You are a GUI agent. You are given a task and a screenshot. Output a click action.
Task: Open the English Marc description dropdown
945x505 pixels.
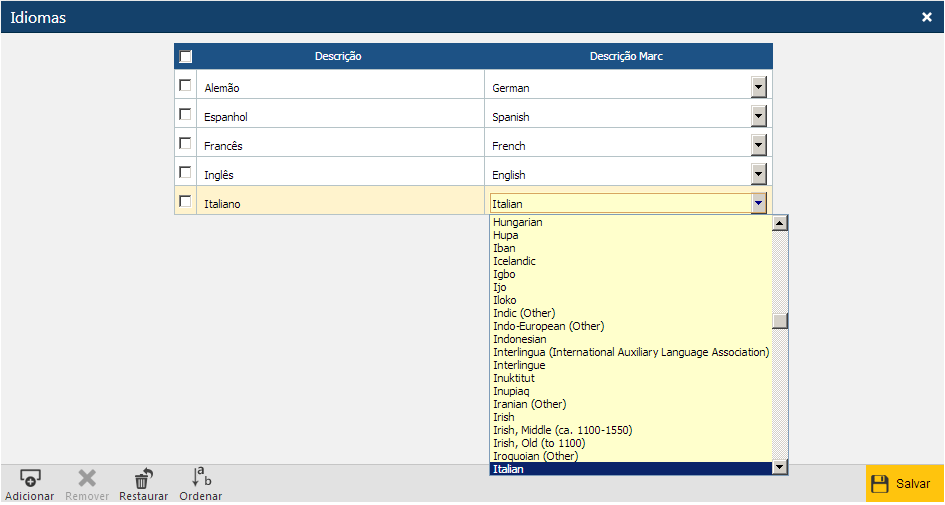pos(758,175)
